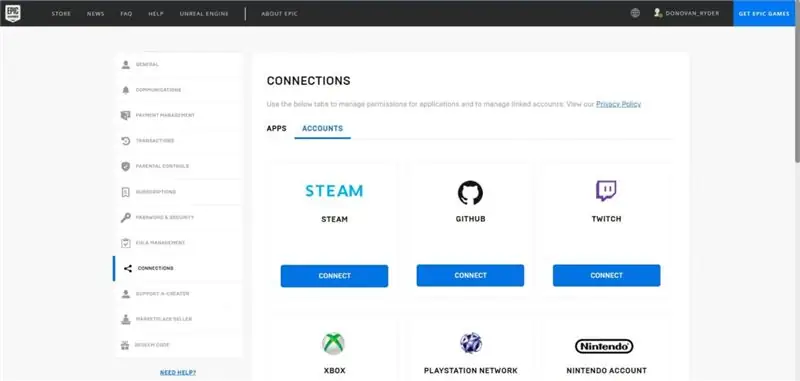This screenshot has width=800, height=381.
Task: Open Communications via the bell icon
Action: [x=126, y=90]
